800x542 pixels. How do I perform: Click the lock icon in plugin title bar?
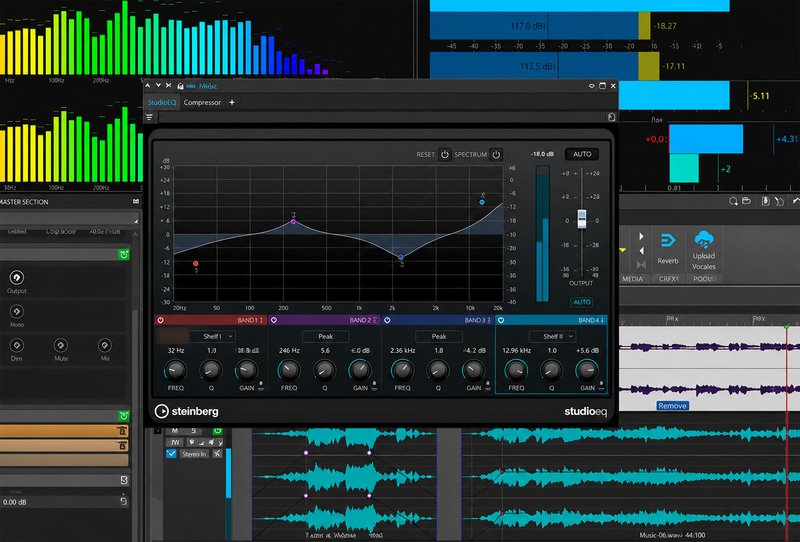180,86
